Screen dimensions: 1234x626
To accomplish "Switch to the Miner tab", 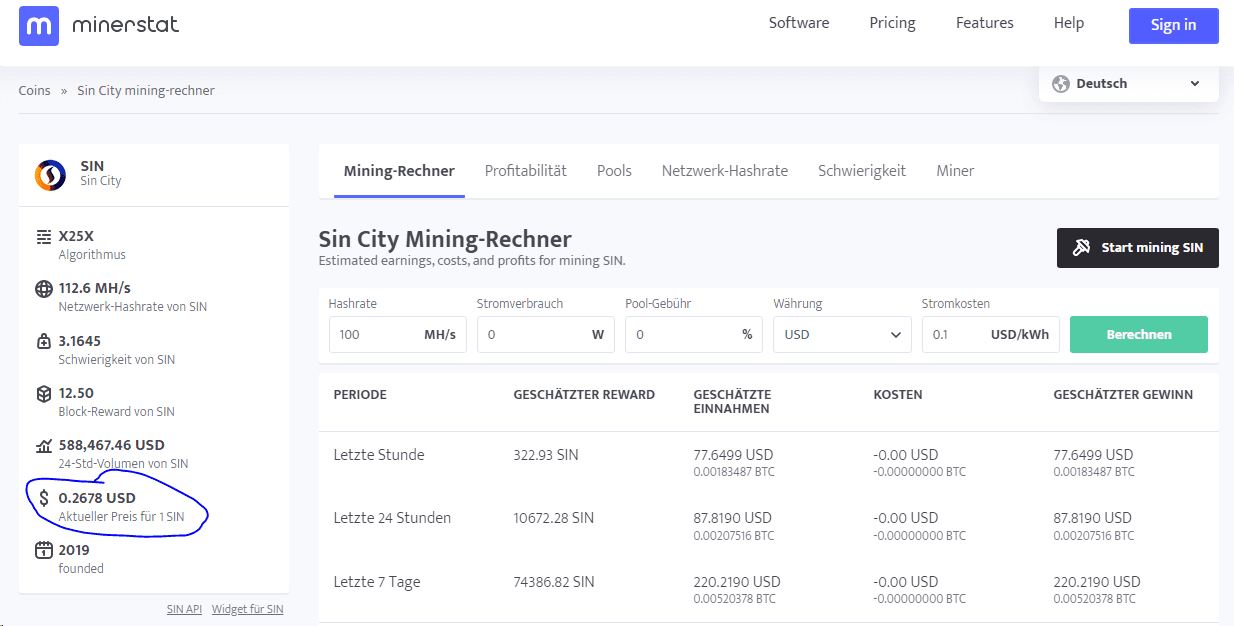I will pyautogui.click(x=955, y=171).
